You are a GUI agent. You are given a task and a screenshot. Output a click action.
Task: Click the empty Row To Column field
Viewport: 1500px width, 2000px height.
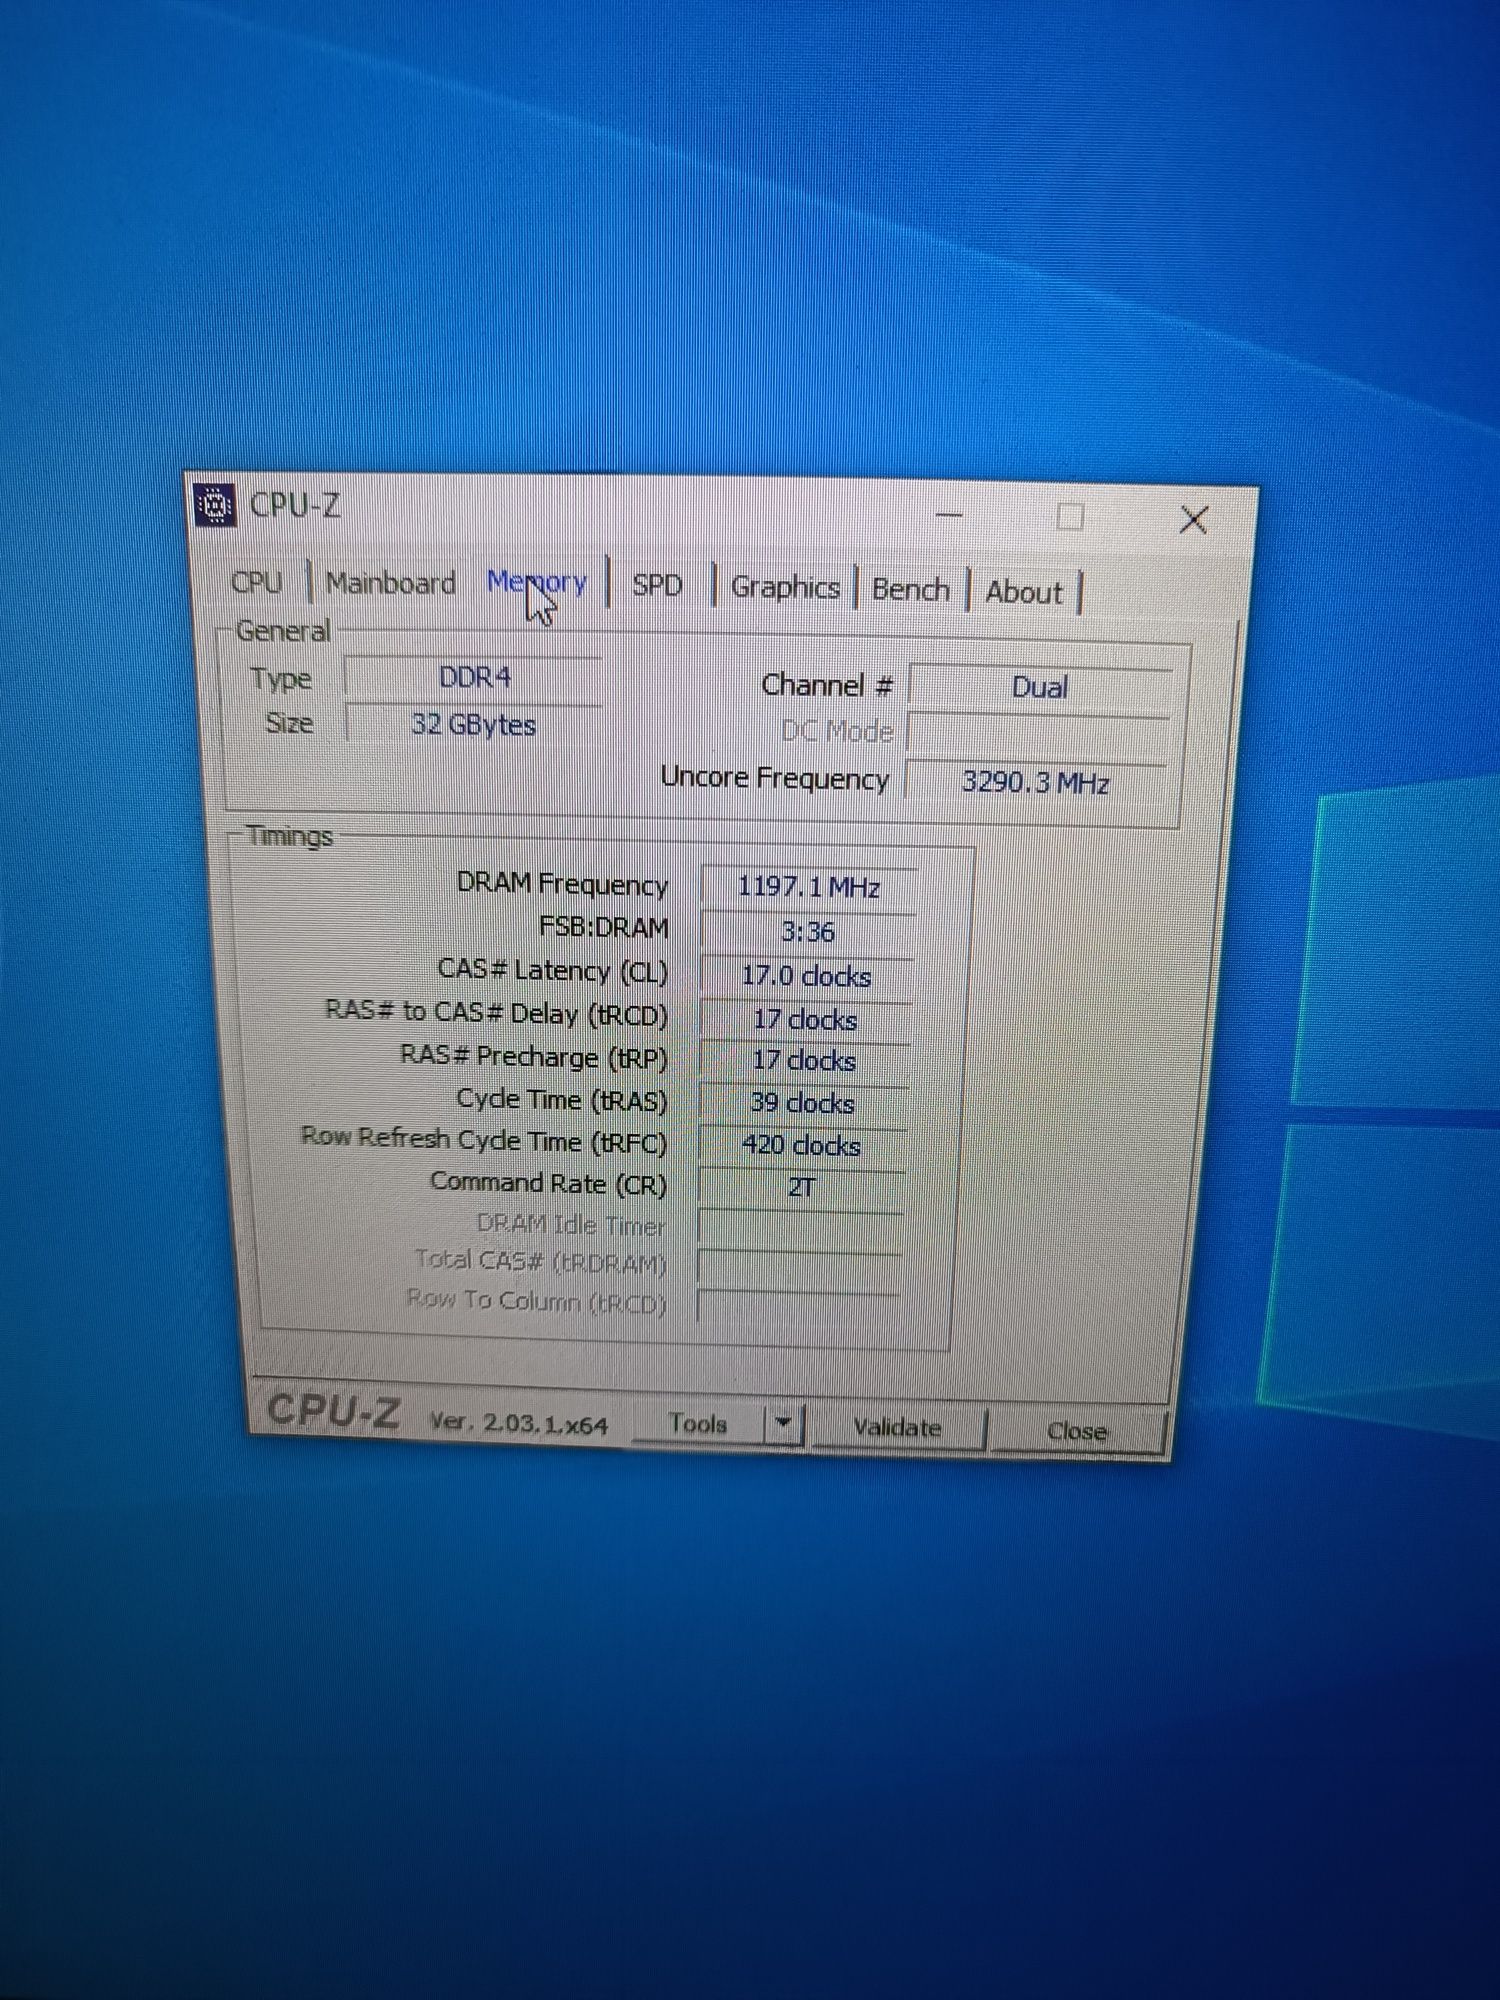tap(798, 1306)
